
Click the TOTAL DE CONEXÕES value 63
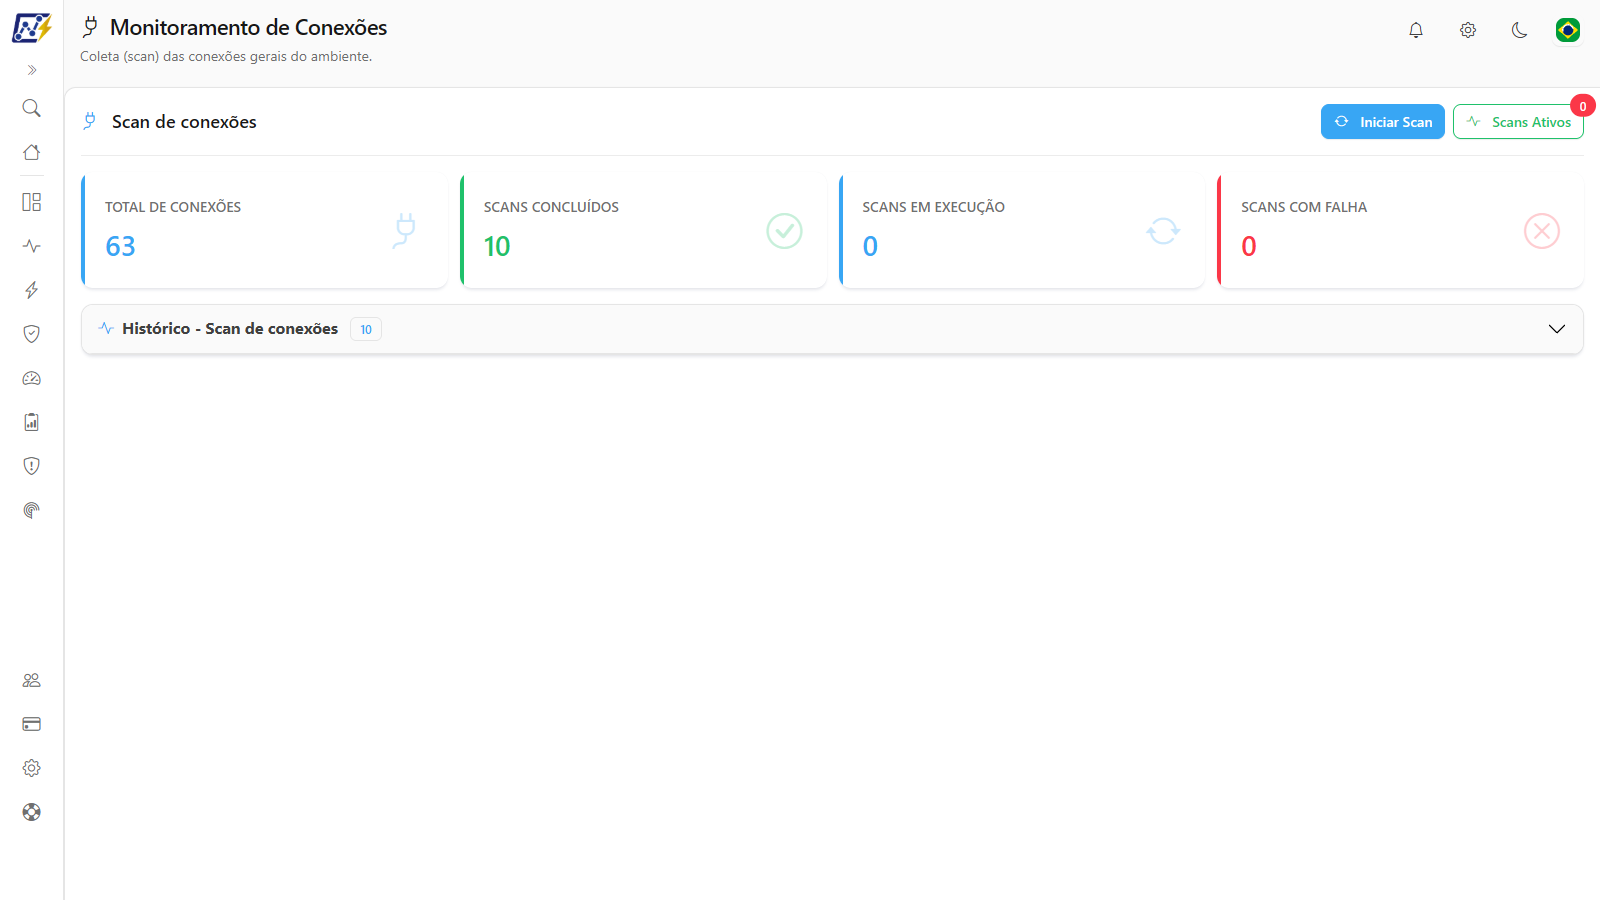tap(120, 246)
